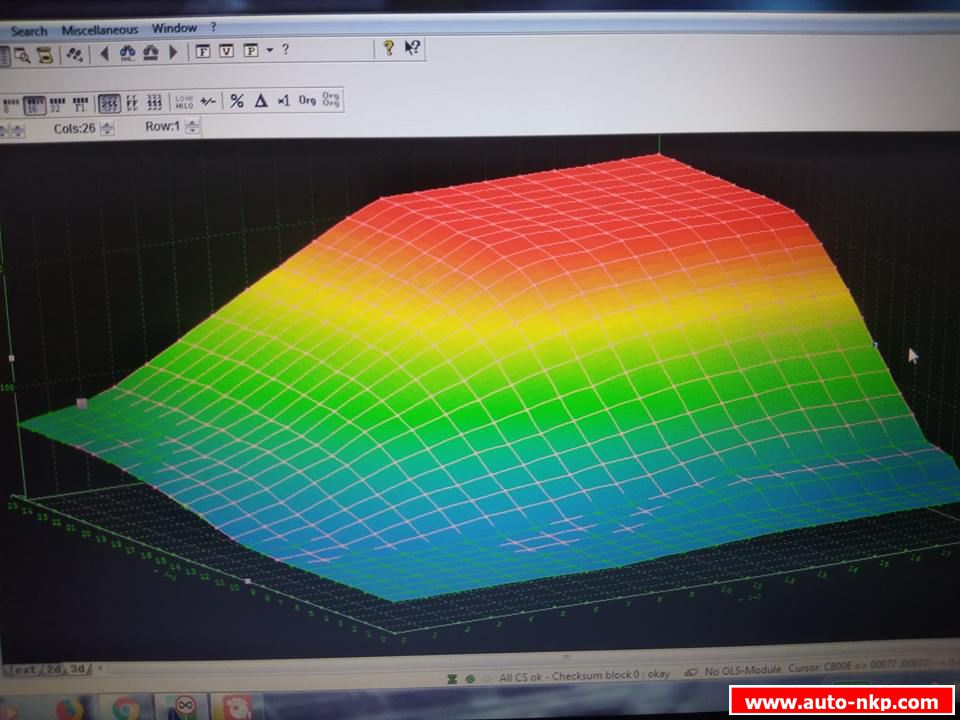Open help with yellow question mark icon
The image size is (960, 720).
(x=388, y=48)
